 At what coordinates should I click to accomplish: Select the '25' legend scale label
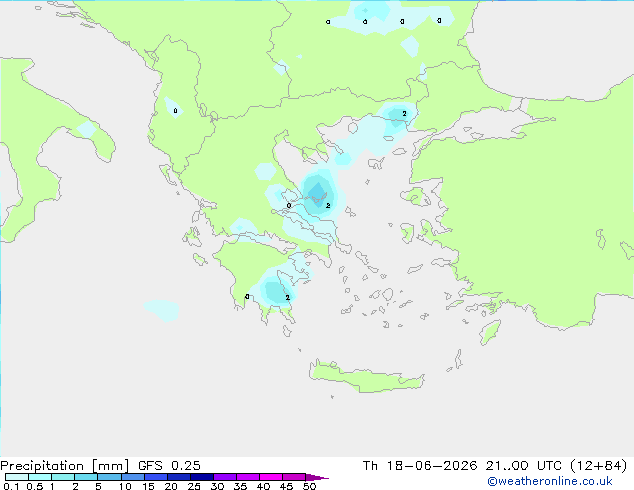pos(194,486)
